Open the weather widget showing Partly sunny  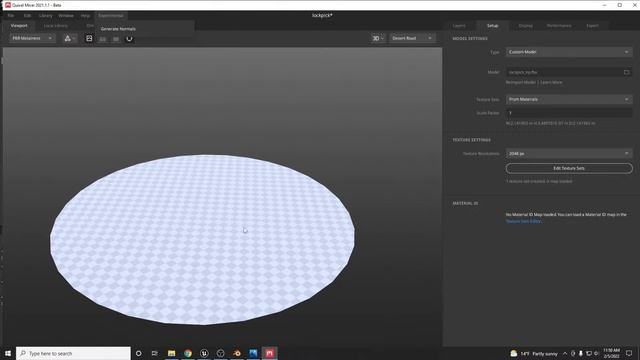[x=534, y=353]
